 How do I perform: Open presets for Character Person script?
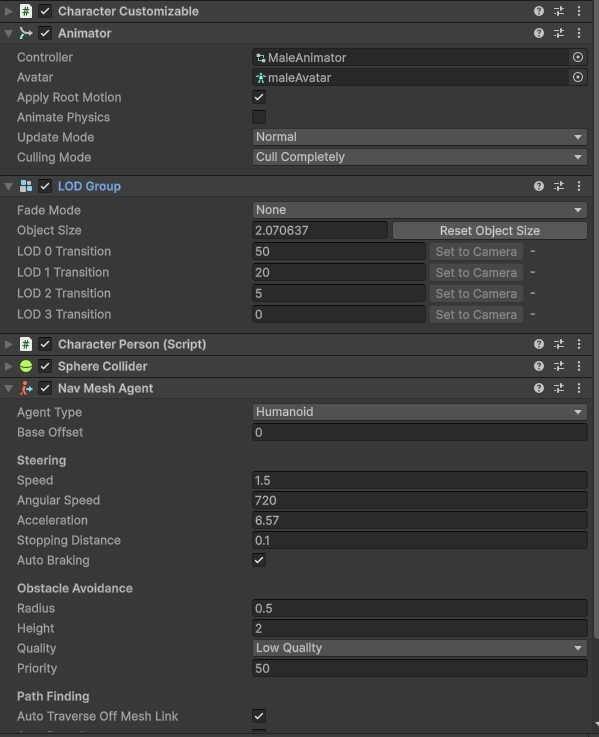click(559, 344)
